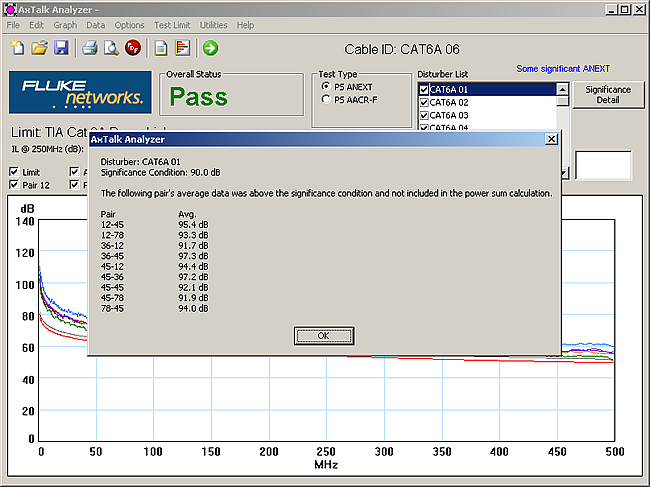The width and height of the screenshot is (650, 487).
Task: Open the Graph menu
Action: coord(65,25)
